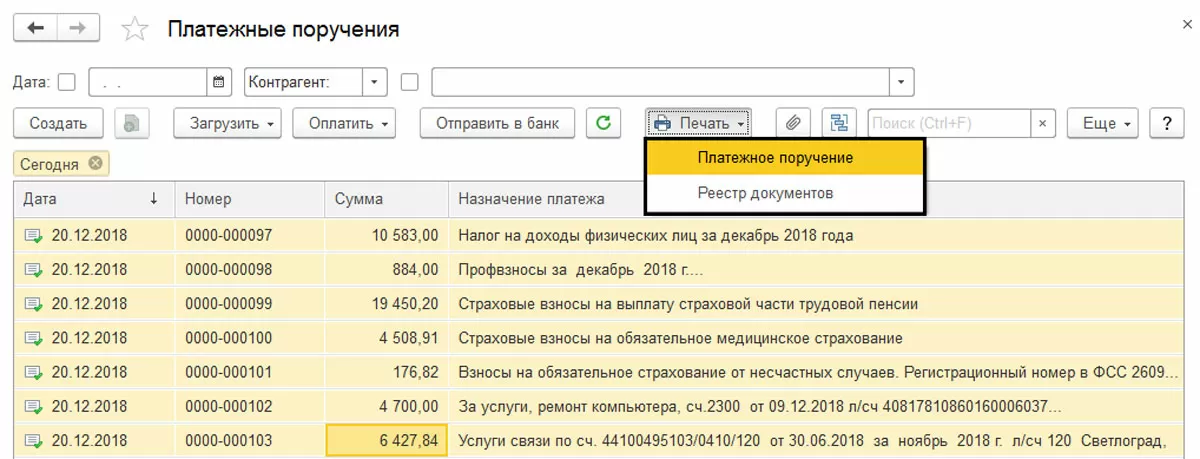The height and width of the screenshot is (459, 1200).
Task: Select amount cell 176,82
Action: click(386, 372)
